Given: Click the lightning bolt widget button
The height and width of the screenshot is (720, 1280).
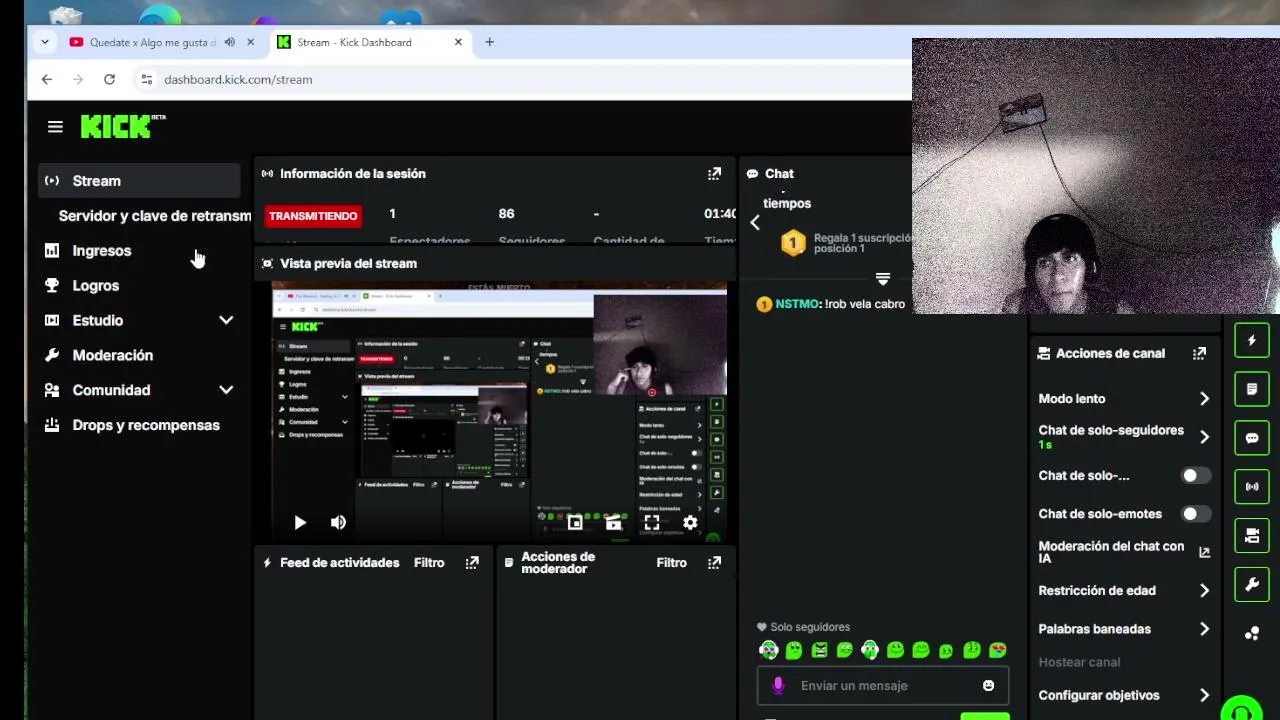Looking at the screenshot, I should [x=1252, y=341].
